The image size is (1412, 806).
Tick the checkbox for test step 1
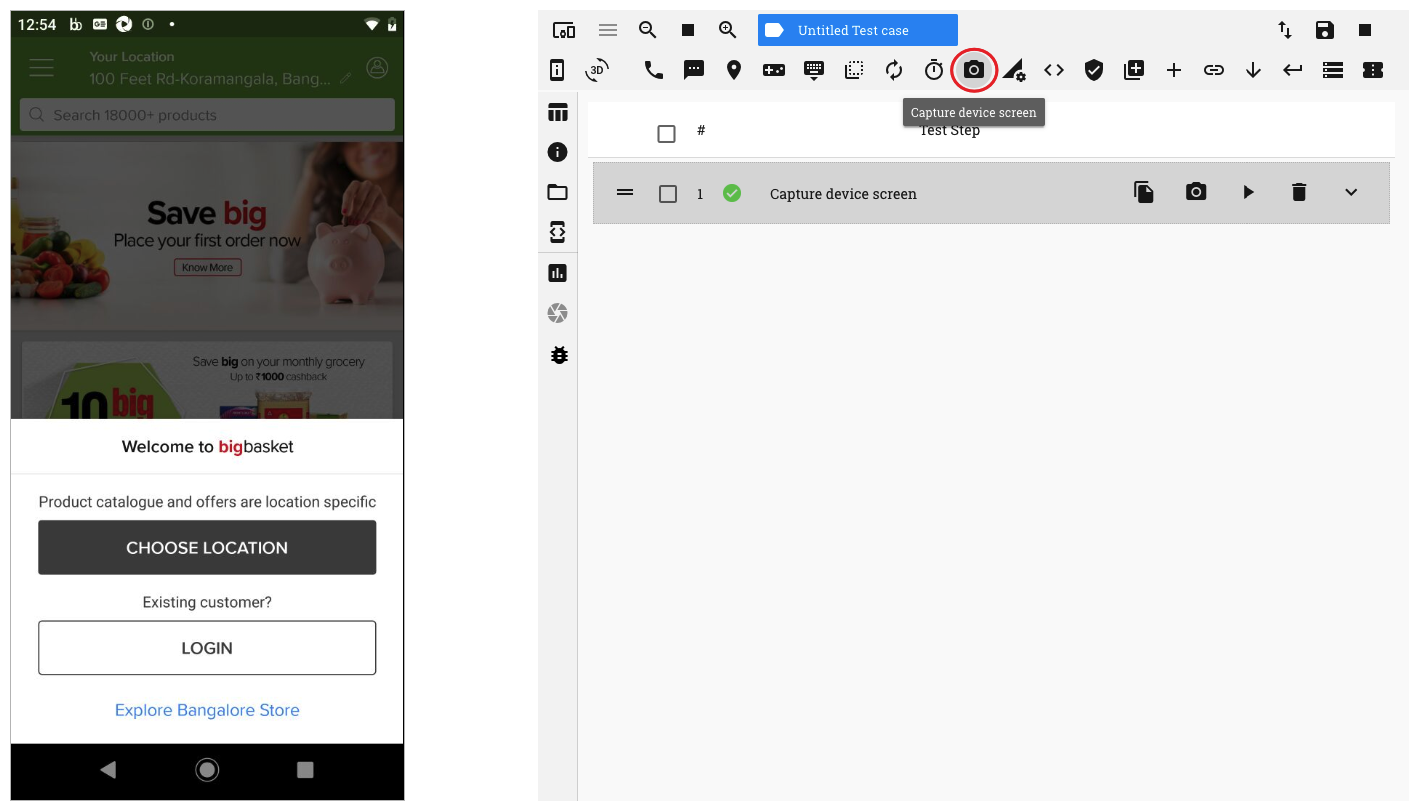(x=668, y=194)
